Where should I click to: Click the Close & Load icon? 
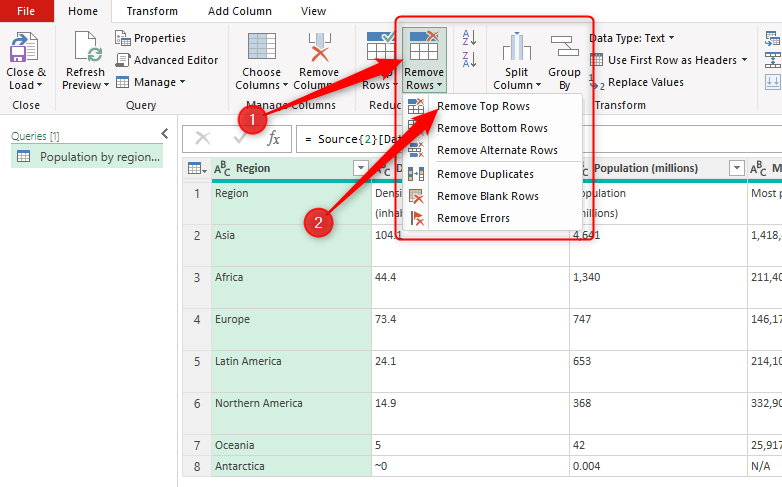tap(24, 47)
